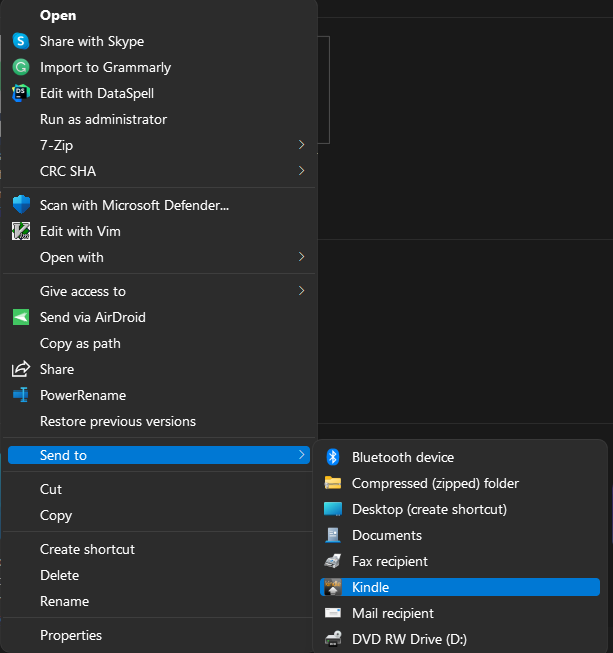This screenshot has width=613, height=653.
Task: Select the Send to entry
Action: tap(159, 455)
